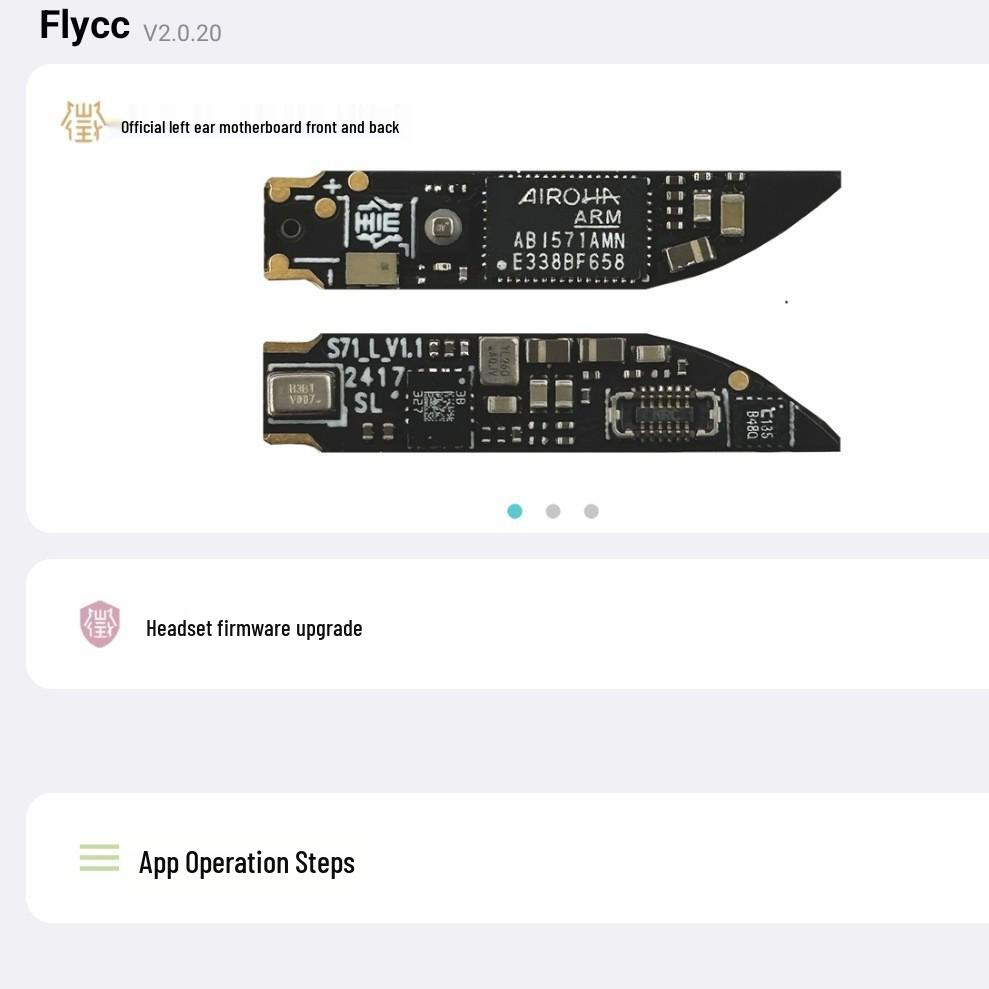Switch to the second carousel page dot
The width and height of the screenshot is (989, 989).
coord(553,511)
